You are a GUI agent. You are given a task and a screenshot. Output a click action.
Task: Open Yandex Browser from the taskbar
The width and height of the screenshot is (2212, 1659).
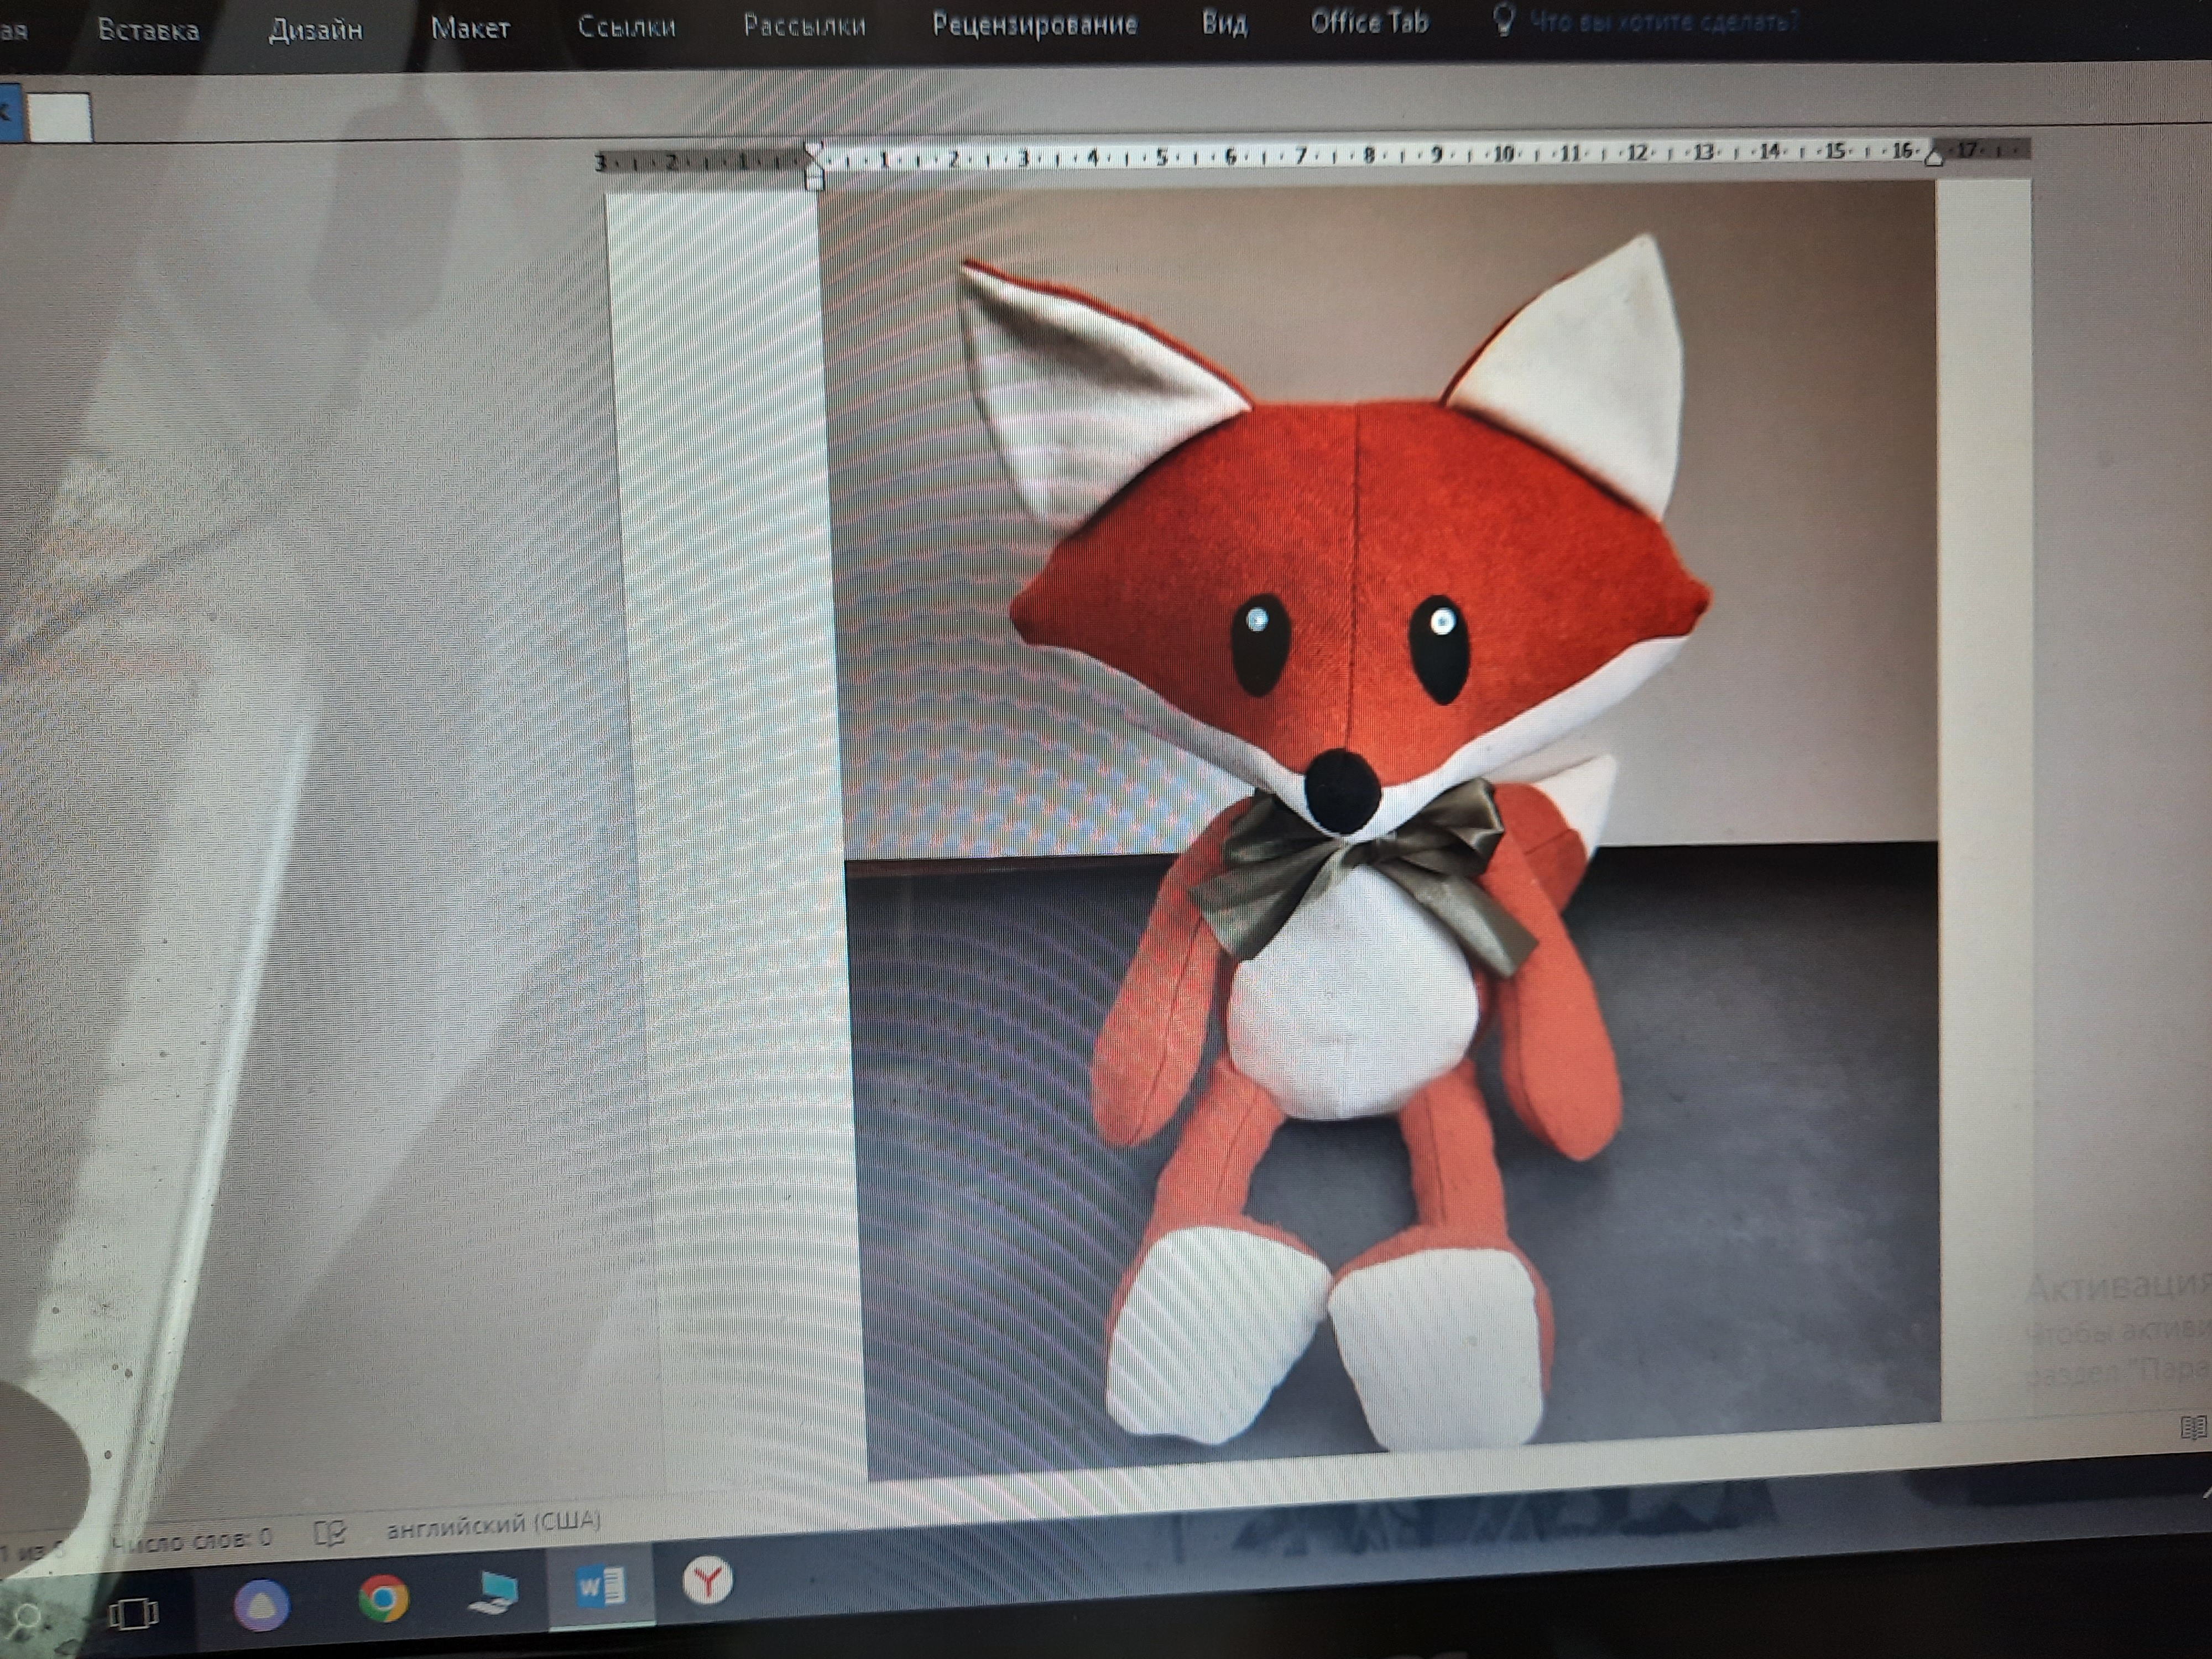pos(707,1582)
